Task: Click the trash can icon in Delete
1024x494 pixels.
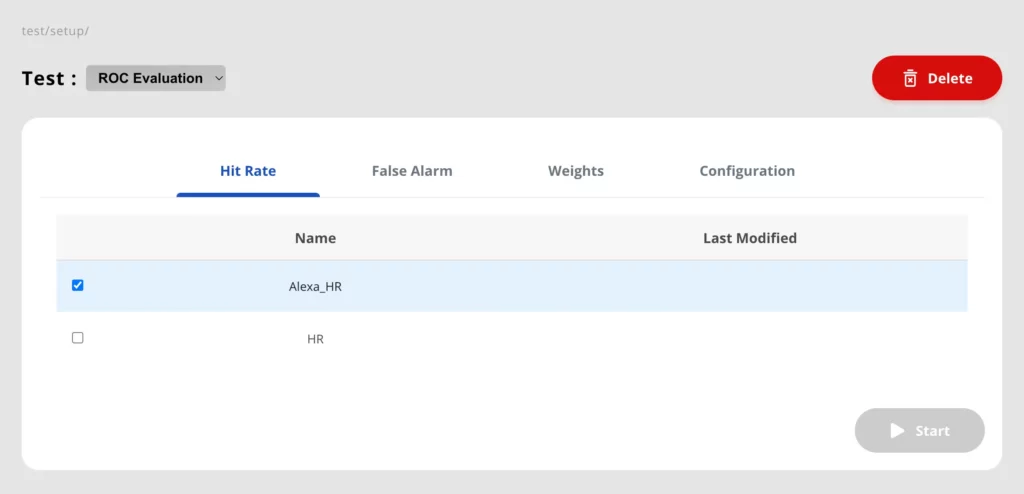Action: (910, 78)
